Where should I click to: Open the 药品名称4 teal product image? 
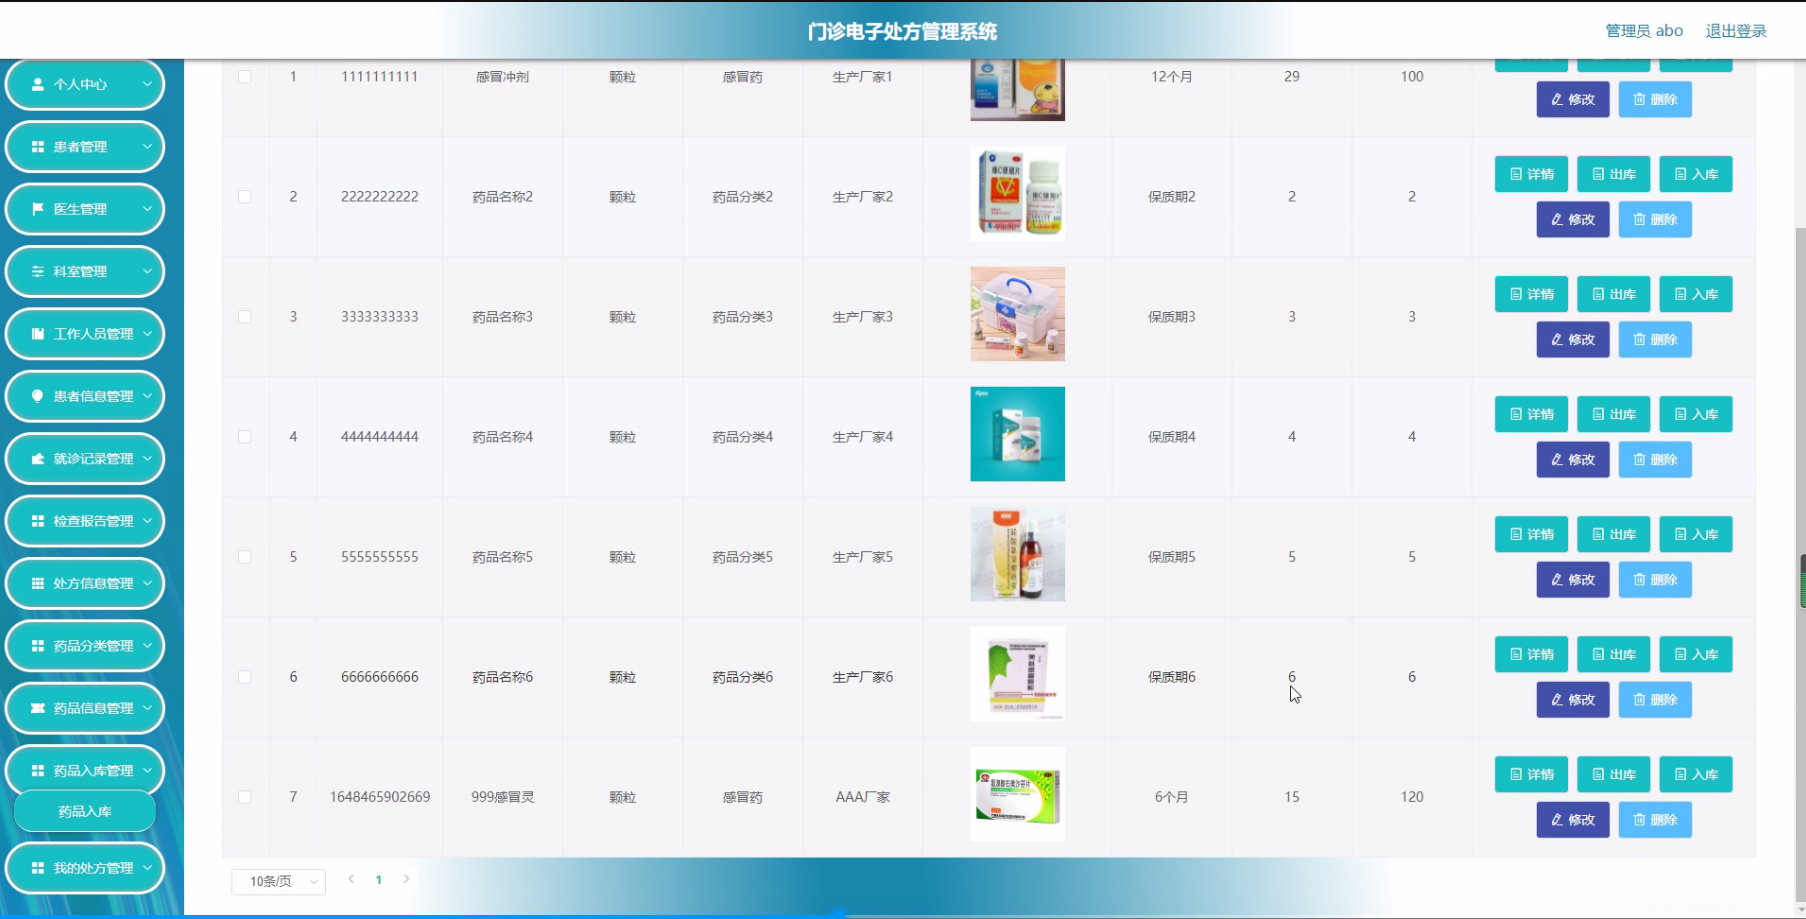(x=1017, y=434)
